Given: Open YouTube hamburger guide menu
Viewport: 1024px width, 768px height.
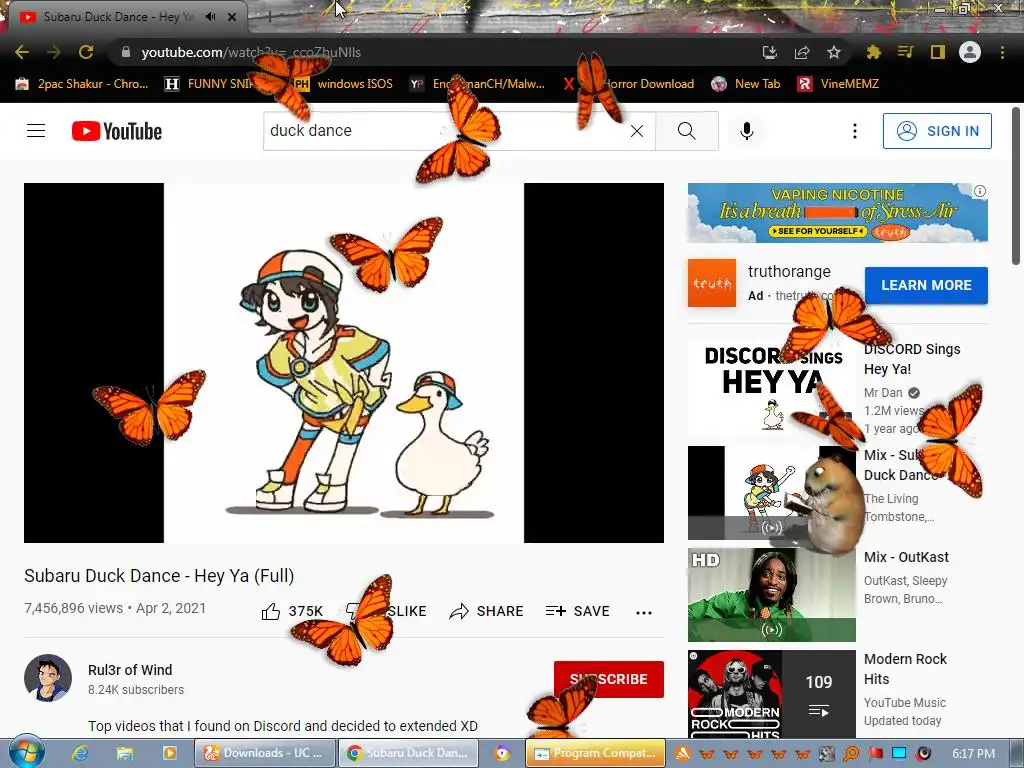Looking at the screenshot, I should (36, 131).
